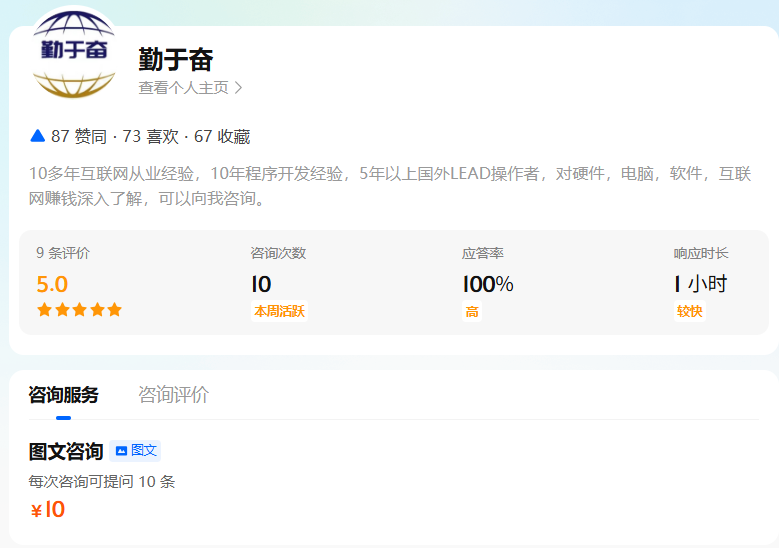Click the username 勤于奋 heading
Screen dimensions: 779x548
tap(176, 60)
